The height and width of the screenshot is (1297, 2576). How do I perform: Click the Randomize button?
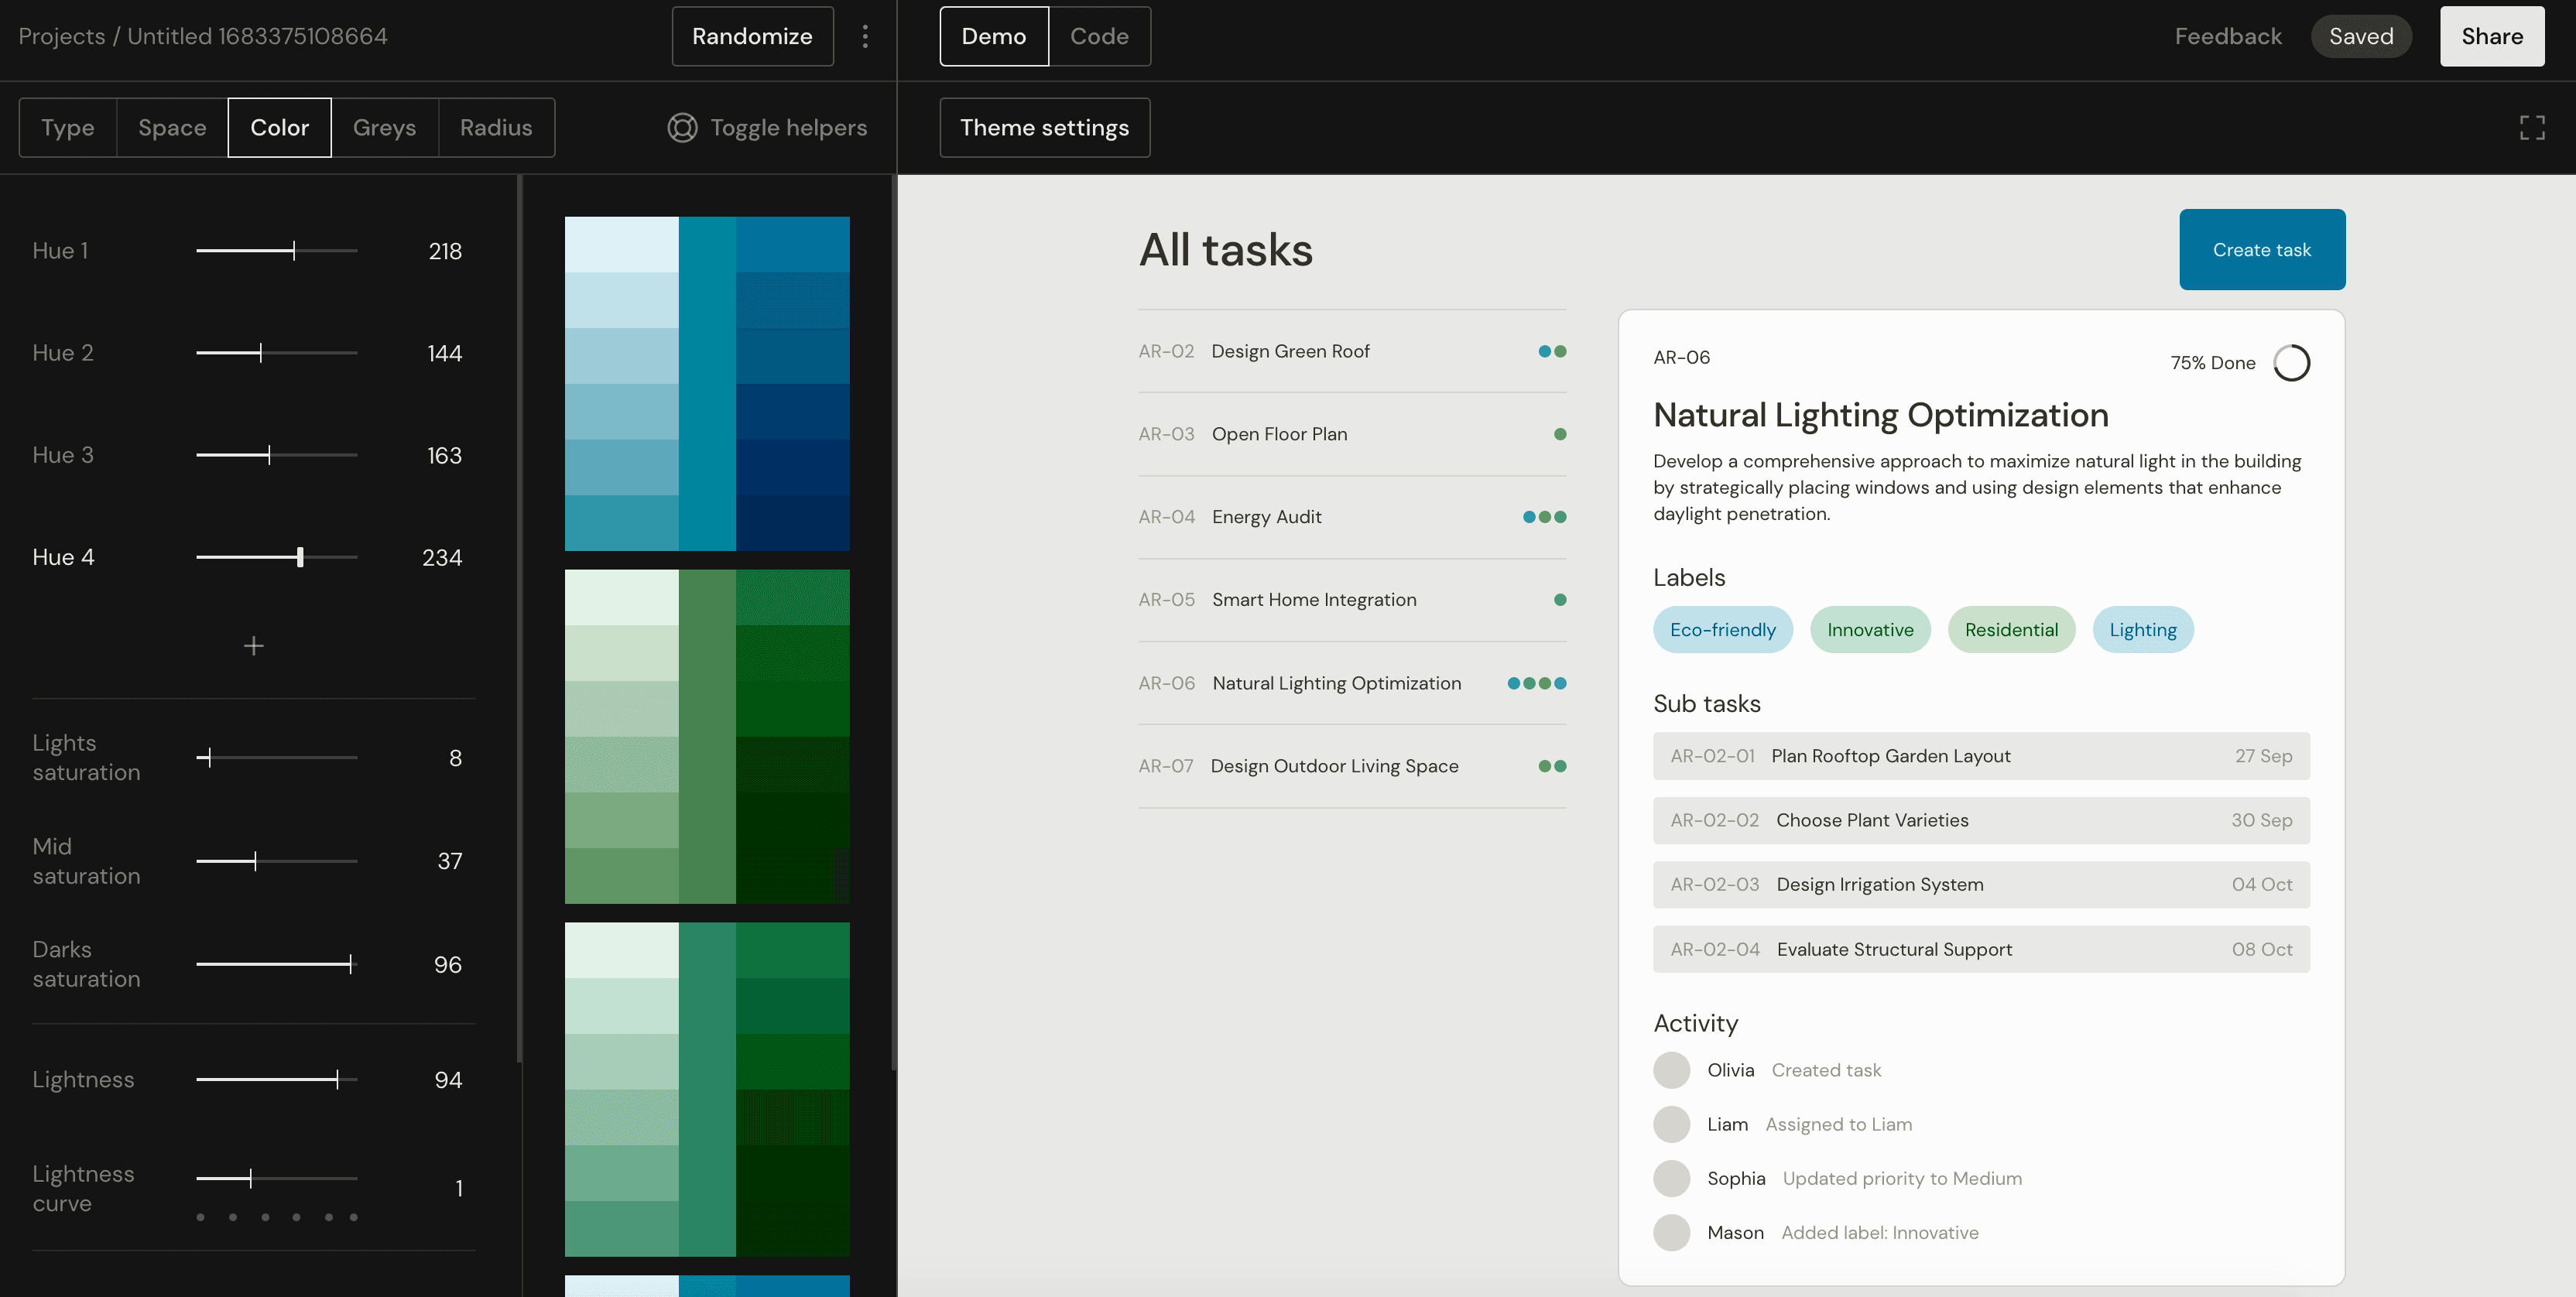click(752, 36)
